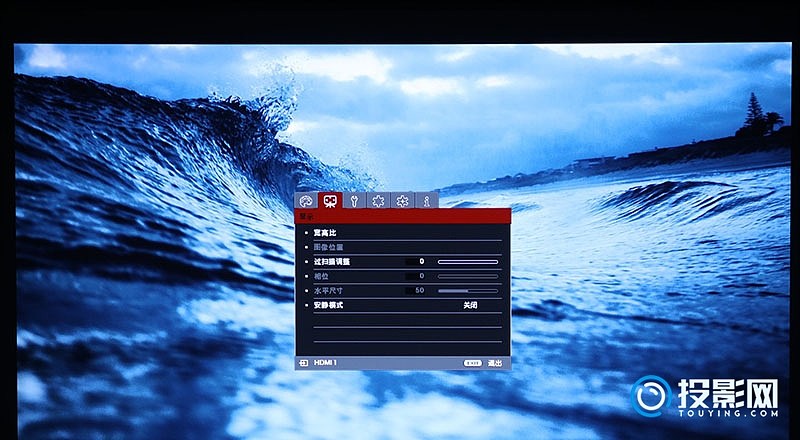Select the 过扫描调整 menu item
The height and width of the screenshot is (440, 800).
click(x=331, y=261)
